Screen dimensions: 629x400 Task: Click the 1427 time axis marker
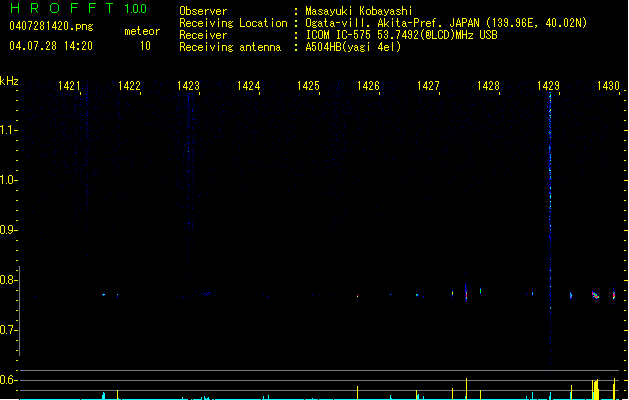click(x=428, y=86)
